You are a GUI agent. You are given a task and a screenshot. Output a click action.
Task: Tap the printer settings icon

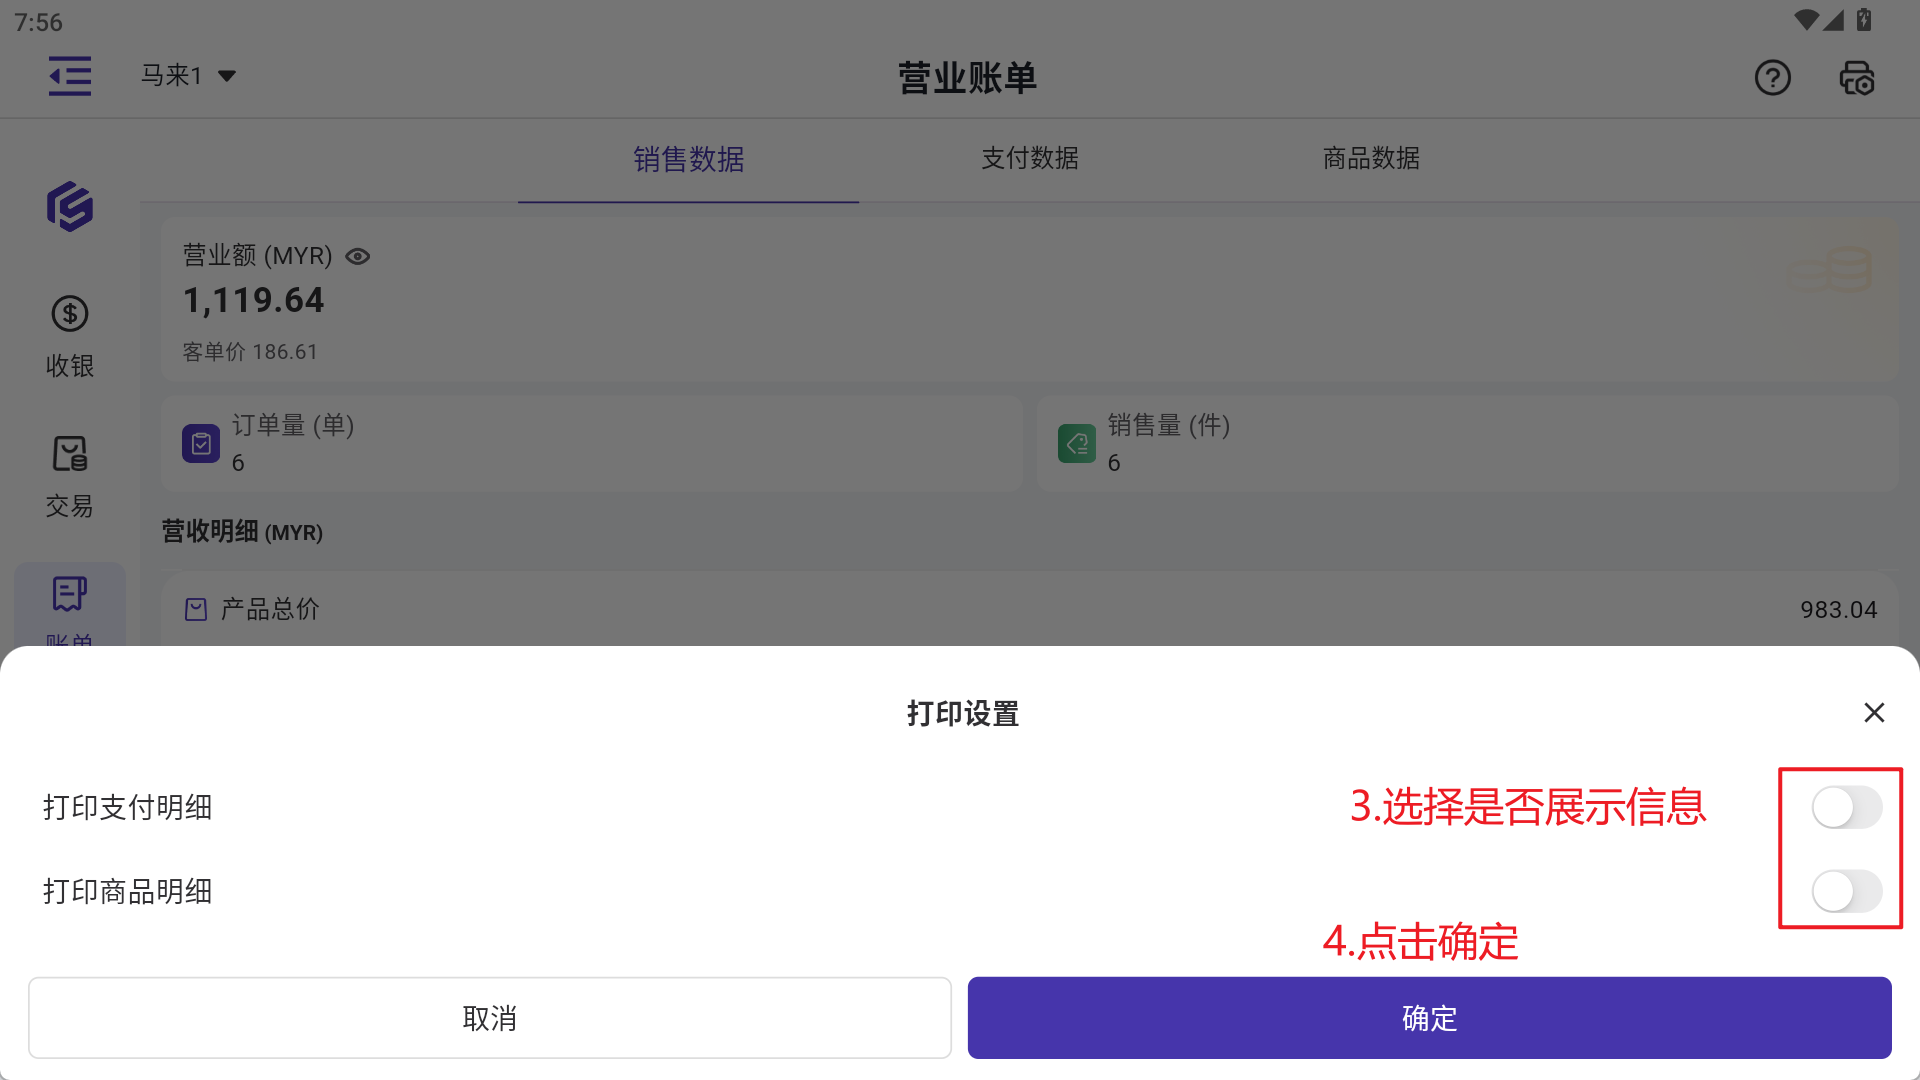point(1857,77)
